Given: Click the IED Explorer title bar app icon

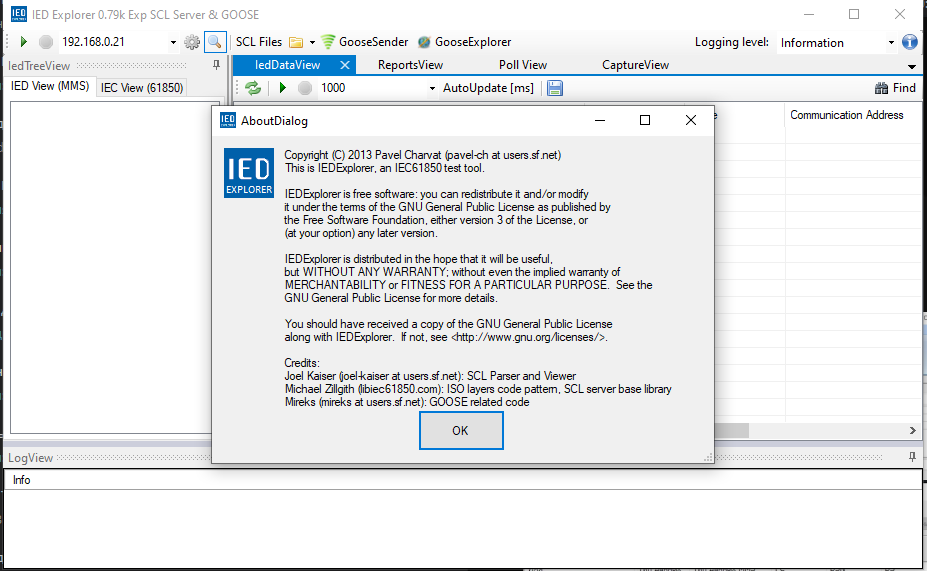Looking at the screenshot, I should 18,14.
